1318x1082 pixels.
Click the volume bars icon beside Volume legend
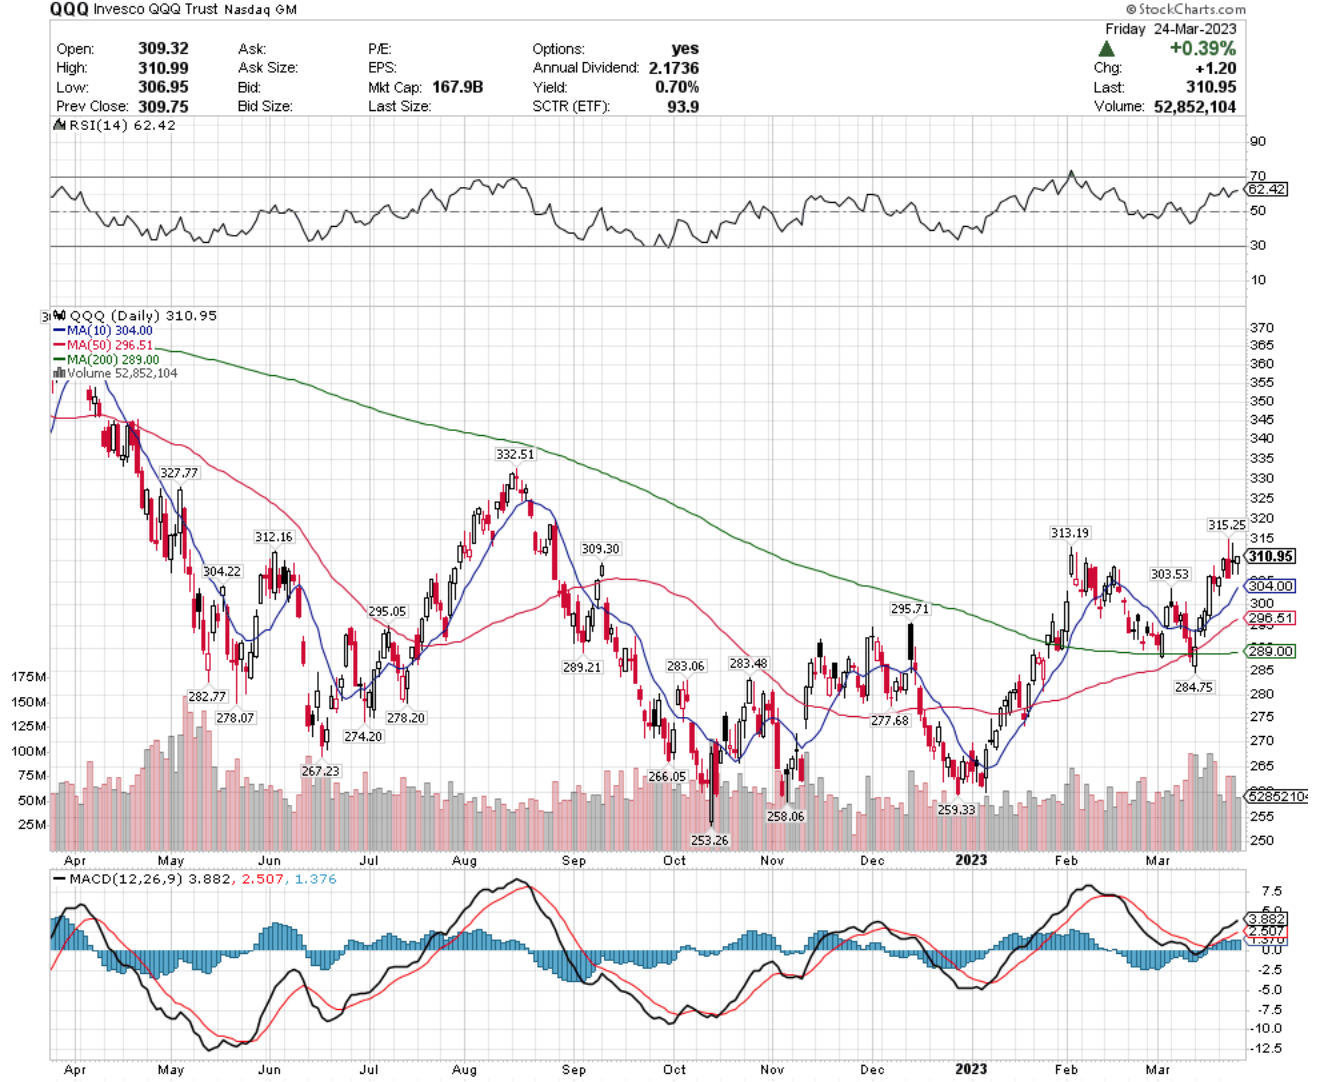pyautogui.click(x=59, y=373)
